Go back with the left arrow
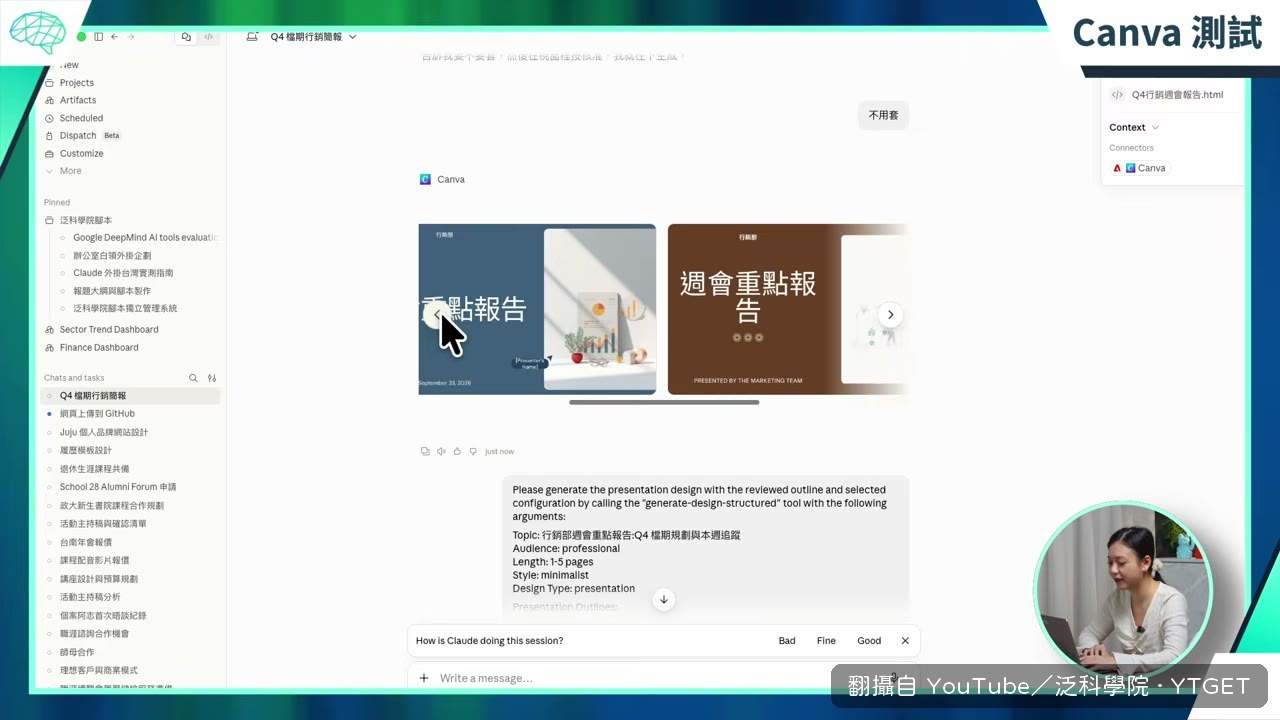 click(x=114, y=37)
